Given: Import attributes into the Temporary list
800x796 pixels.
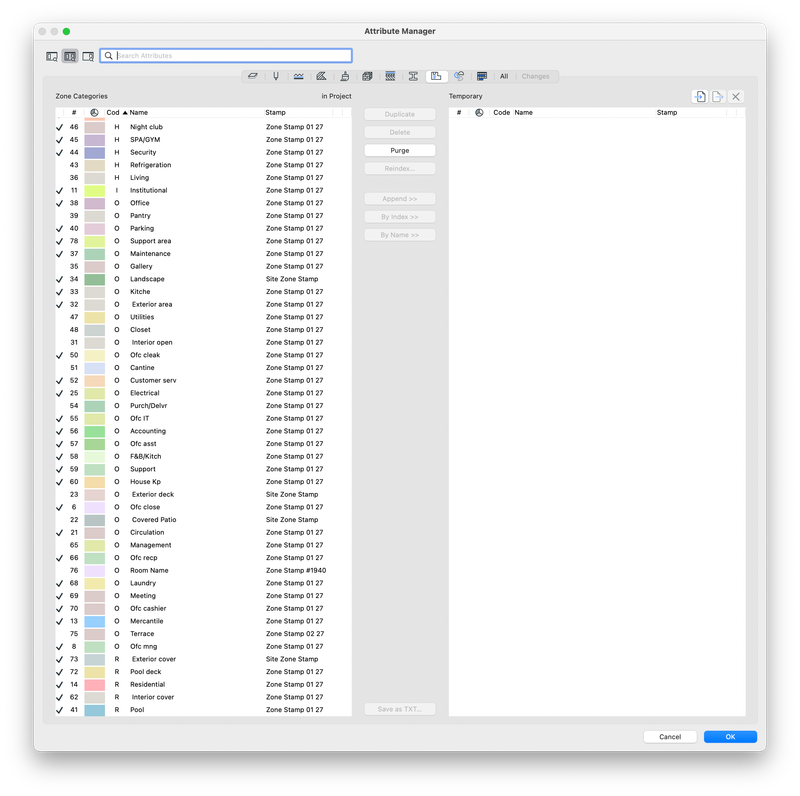Looking at the screenshot, I should pos(700,96).
